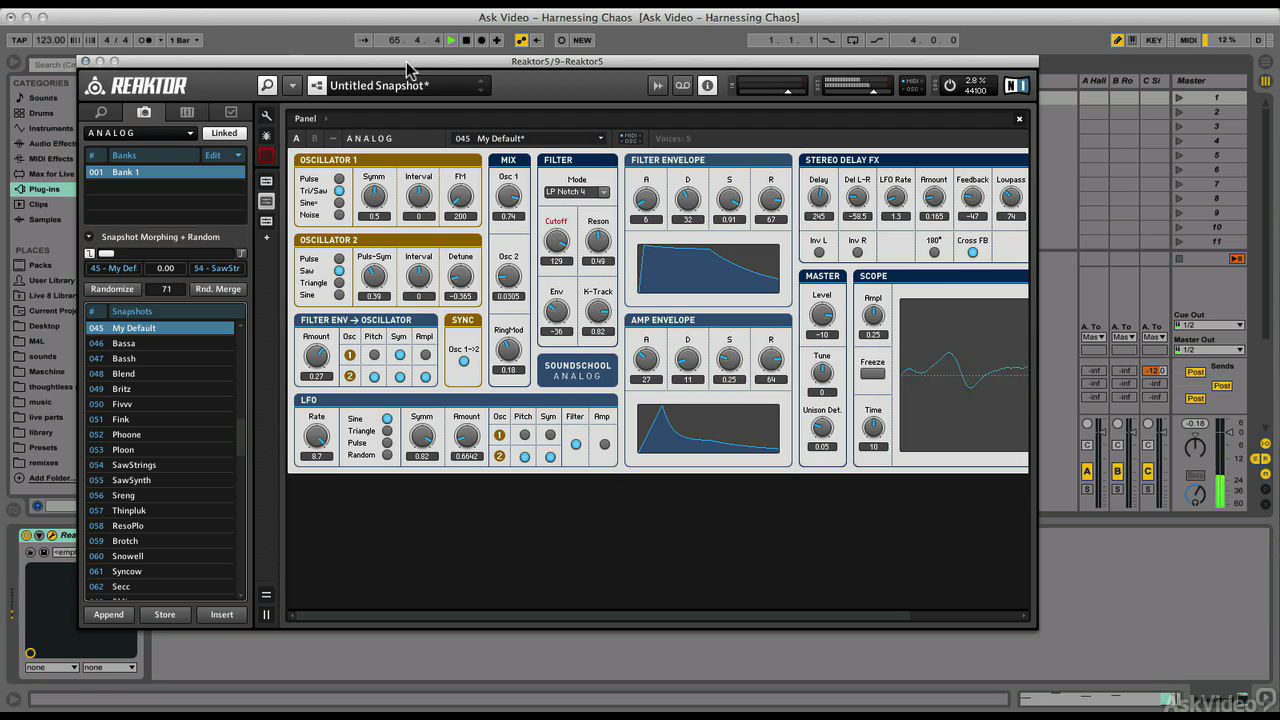The height and width of the screenshot is (720, 1280).
Task: Click the audio engine power icon
Action: [x=950, y=86]
